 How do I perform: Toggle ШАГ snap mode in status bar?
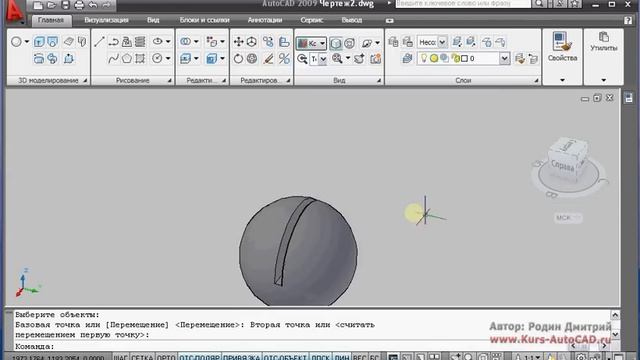point(120,357)
